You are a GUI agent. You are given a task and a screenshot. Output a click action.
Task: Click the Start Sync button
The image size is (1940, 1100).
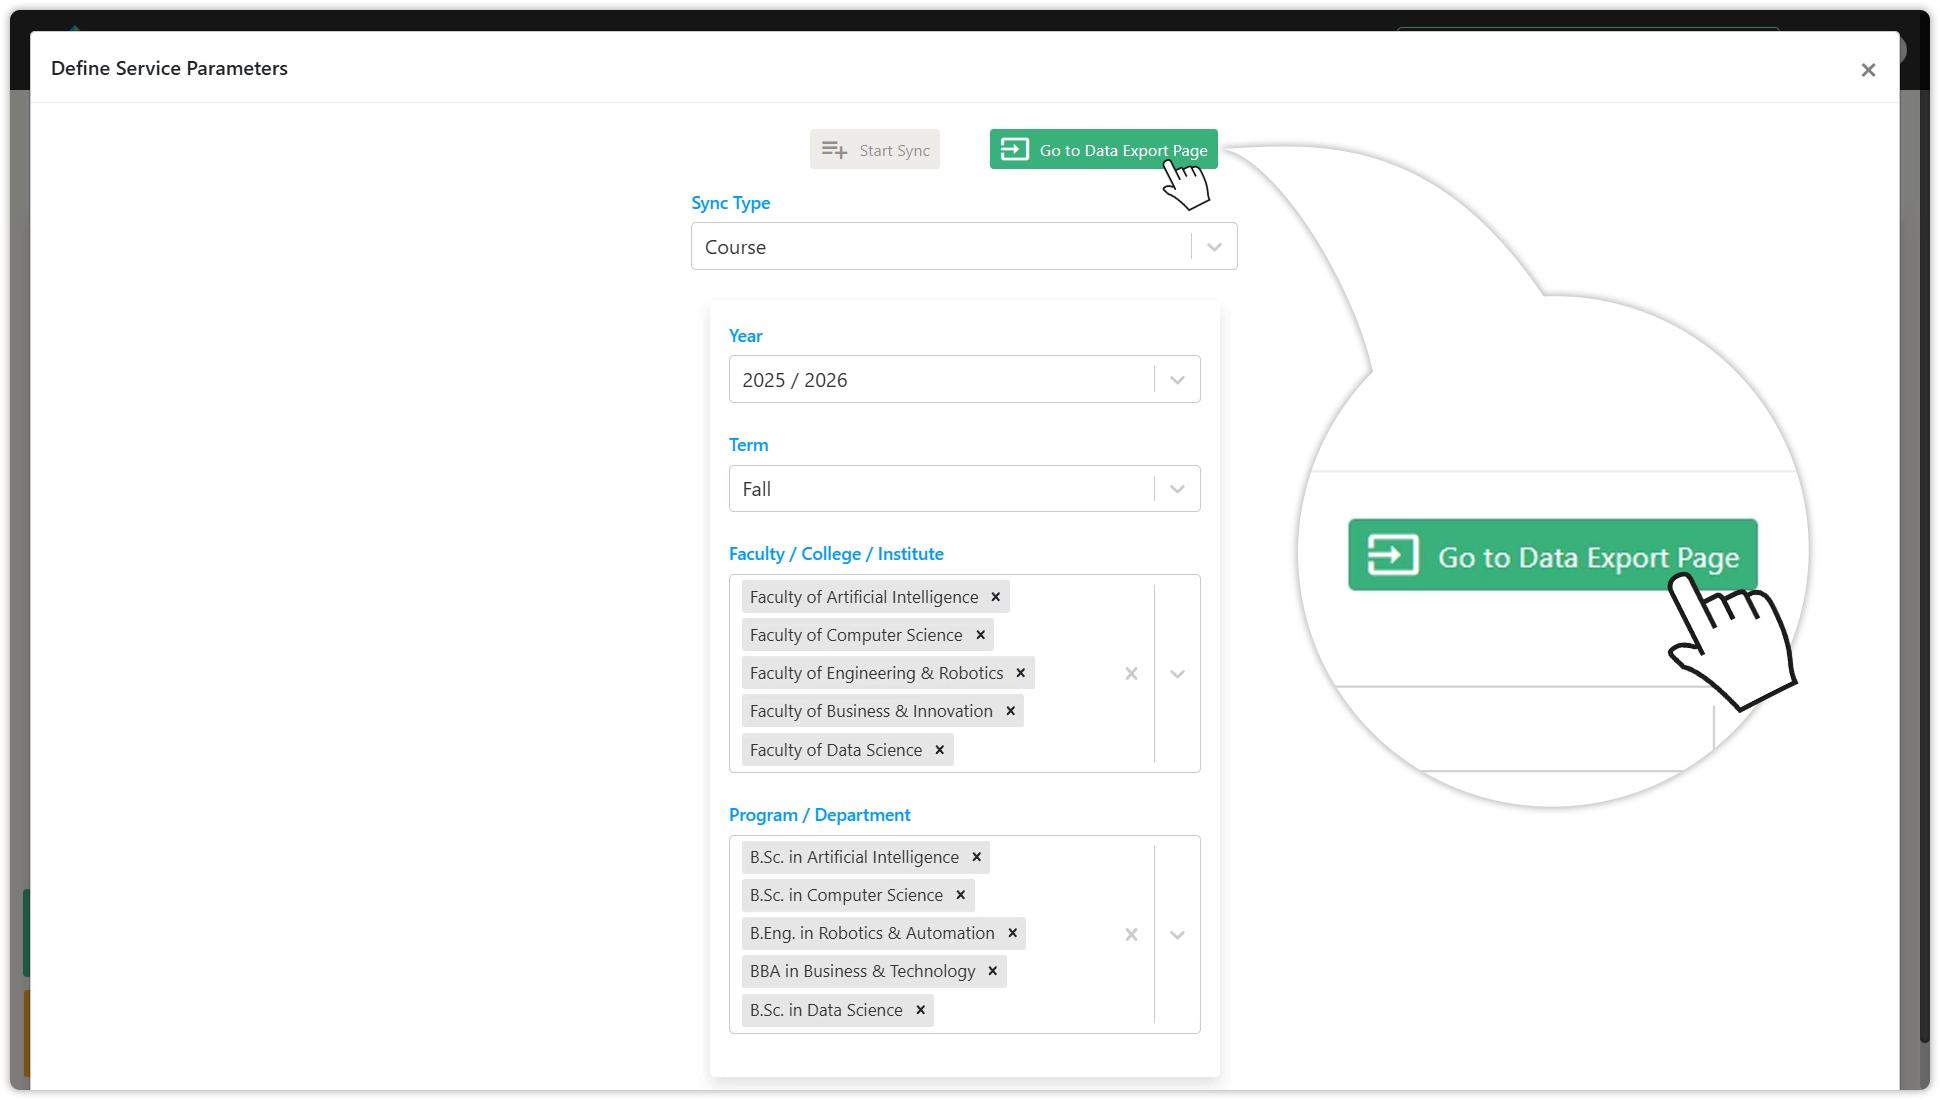pyautogui.click(x=875, y=150)
